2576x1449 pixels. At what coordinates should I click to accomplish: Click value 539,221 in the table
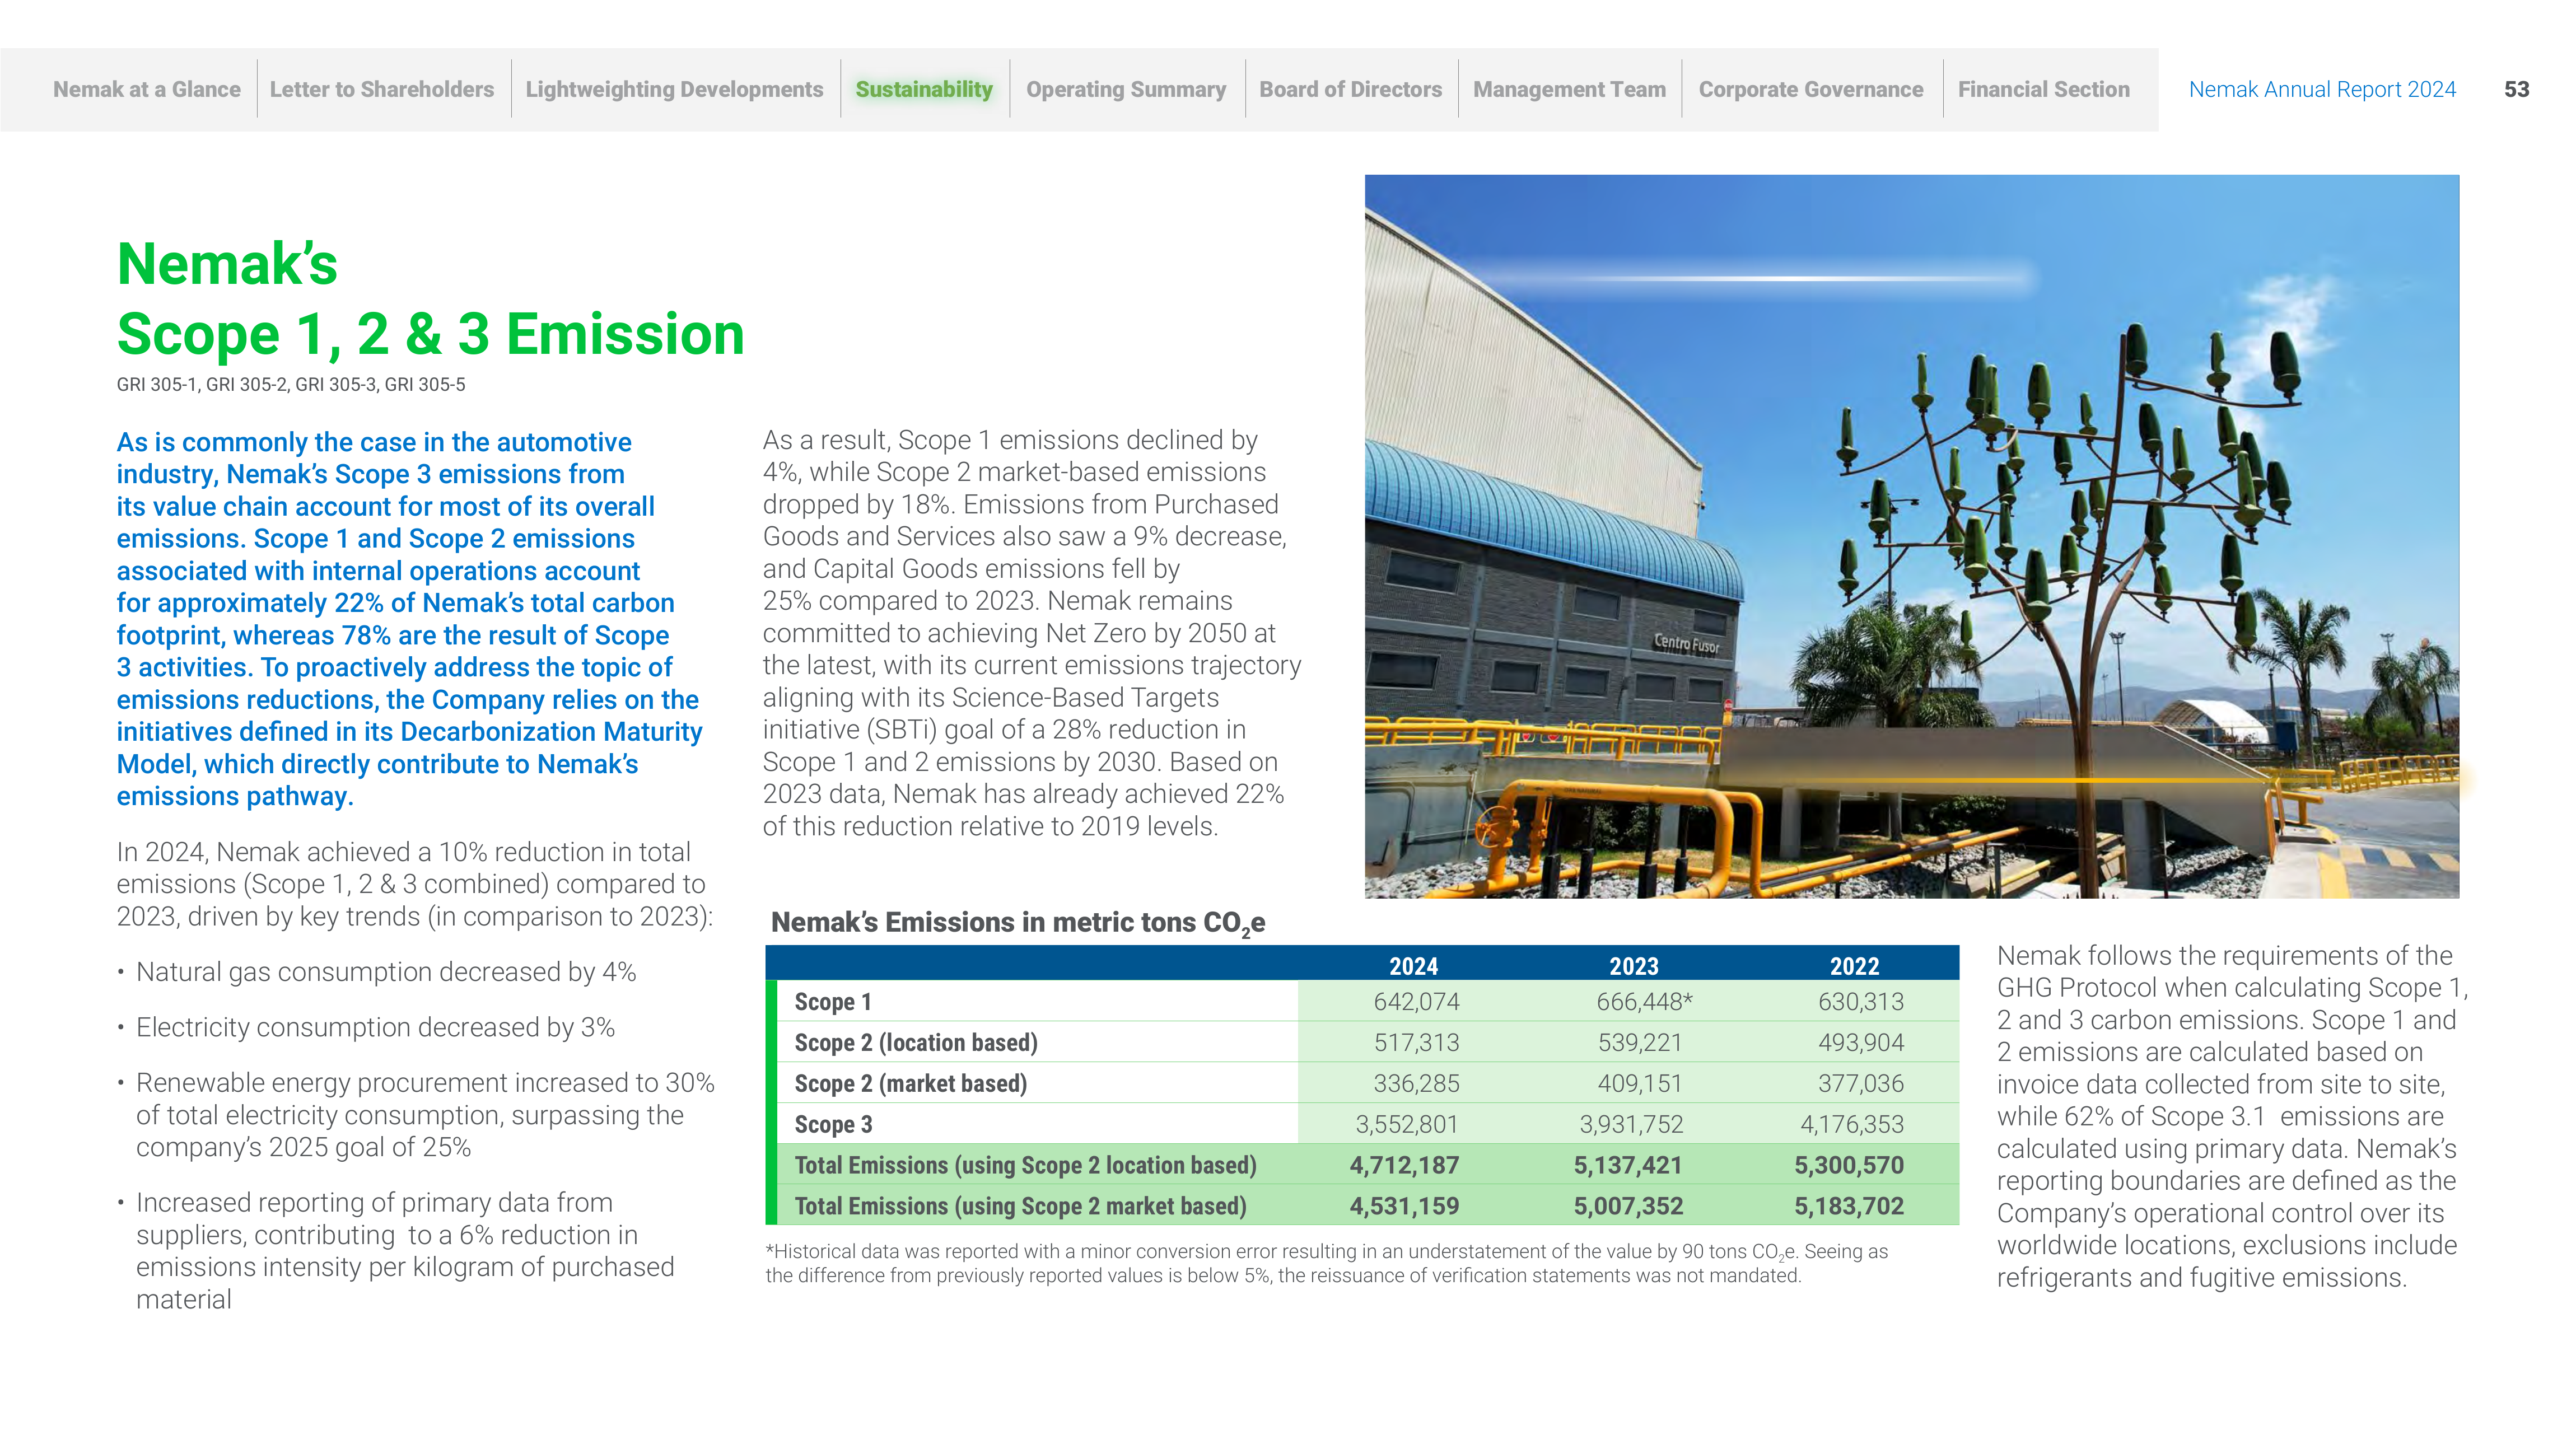pos(1640,1042)
